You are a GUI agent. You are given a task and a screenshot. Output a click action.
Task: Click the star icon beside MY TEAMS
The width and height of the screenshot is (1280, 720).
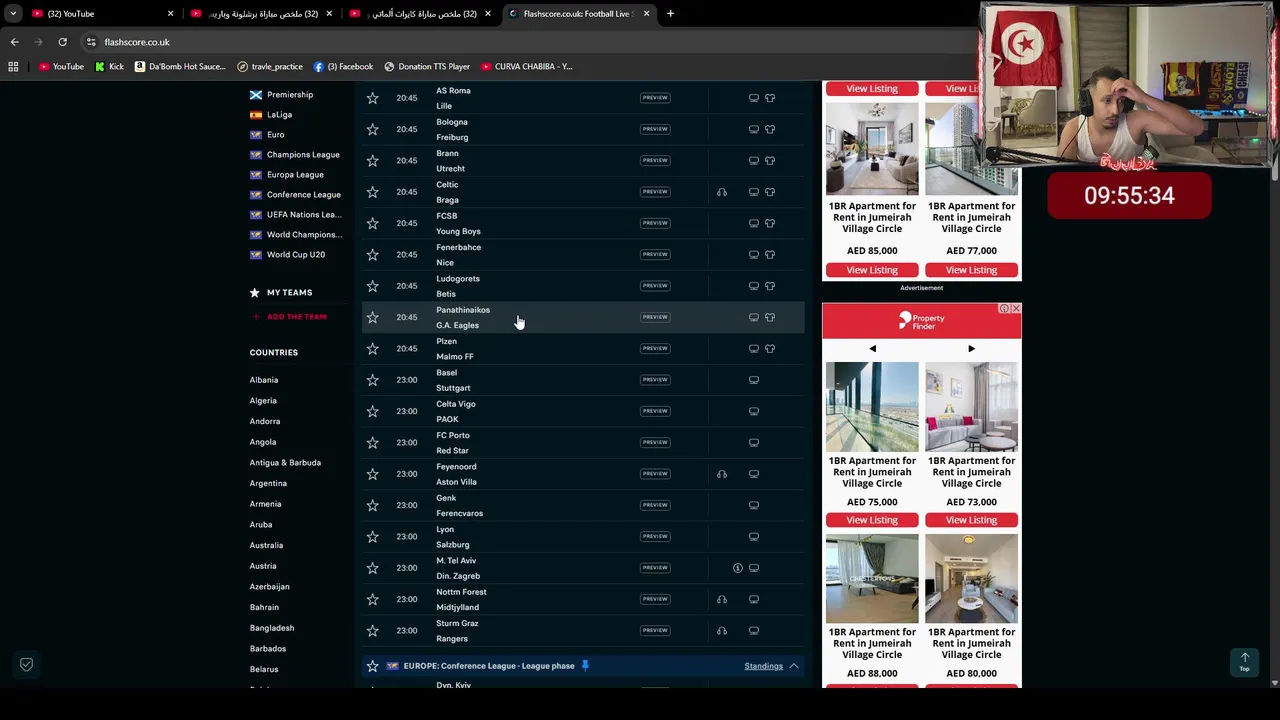point(255,292)
